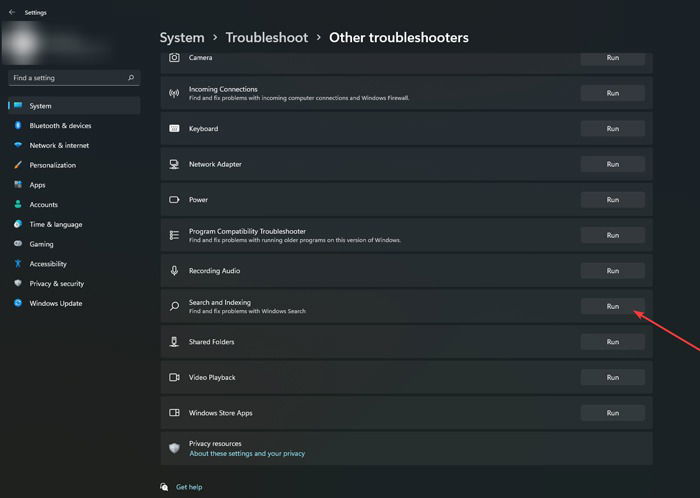Click the search magnifier icon in Find a setting

click(131, 78)
